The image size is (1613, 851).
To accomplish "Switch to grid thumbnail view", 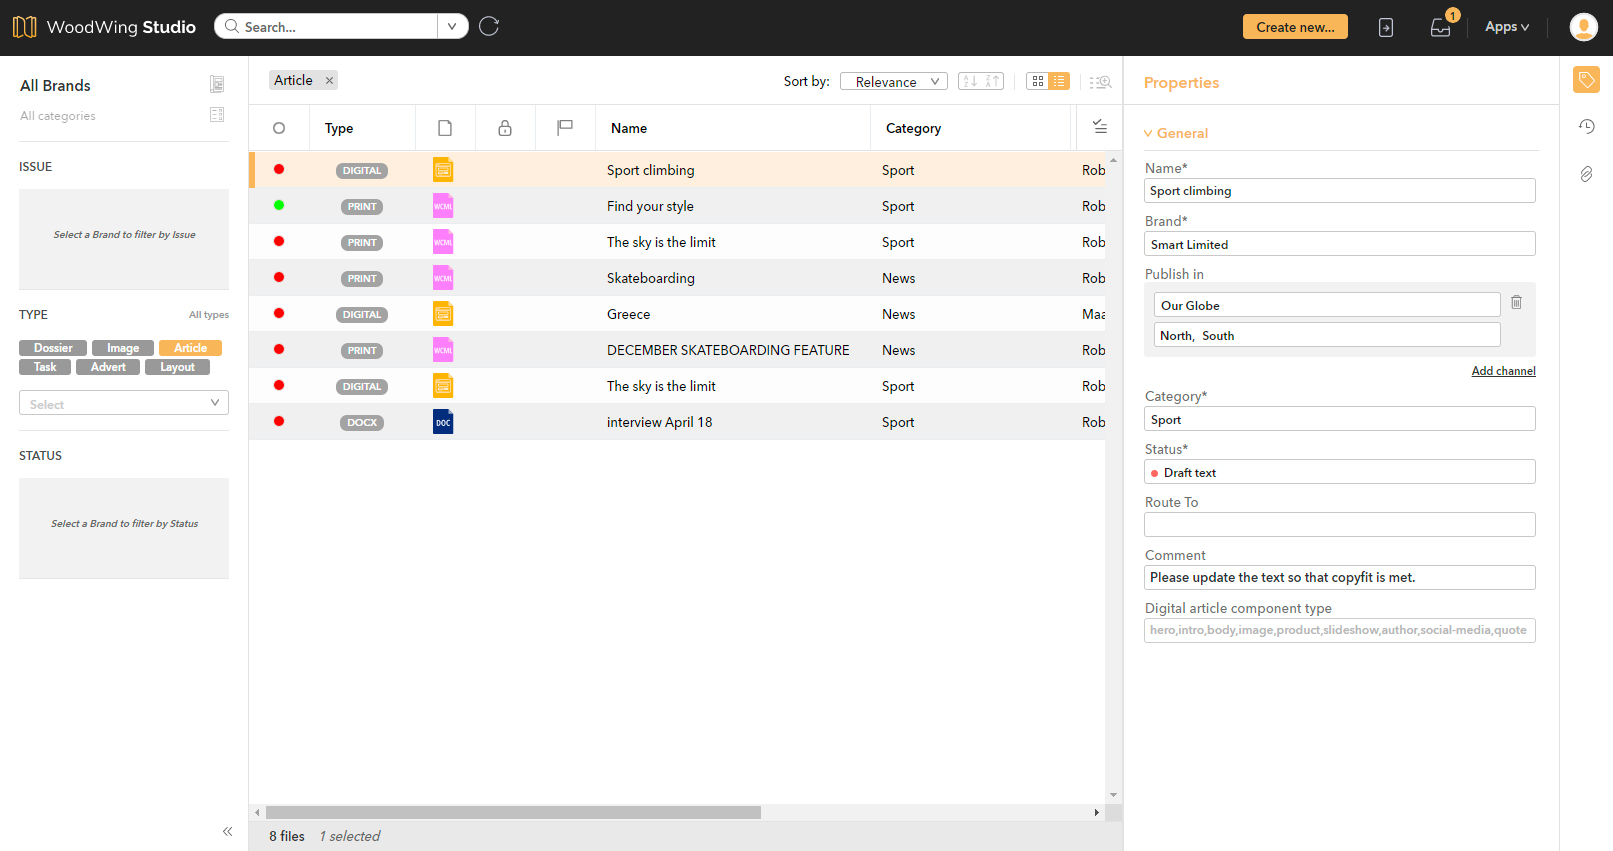I will [1038, 81].
